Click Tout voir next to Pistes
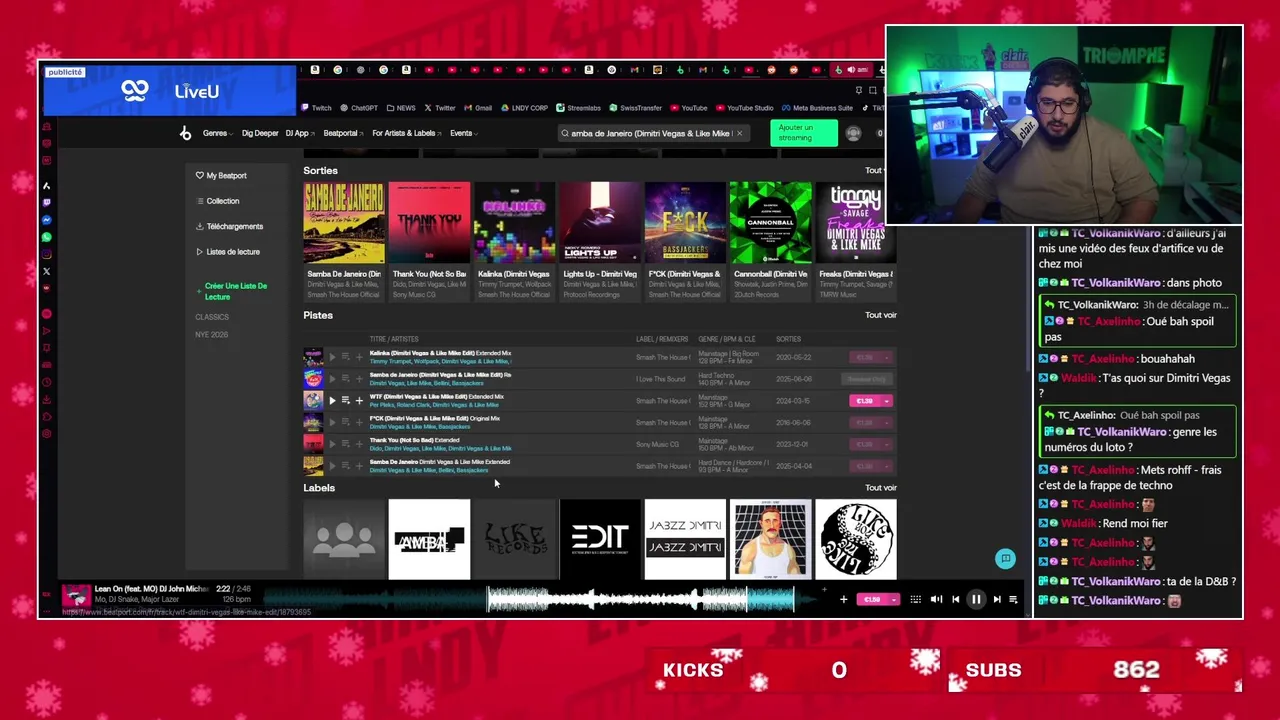 coord(880,315)
